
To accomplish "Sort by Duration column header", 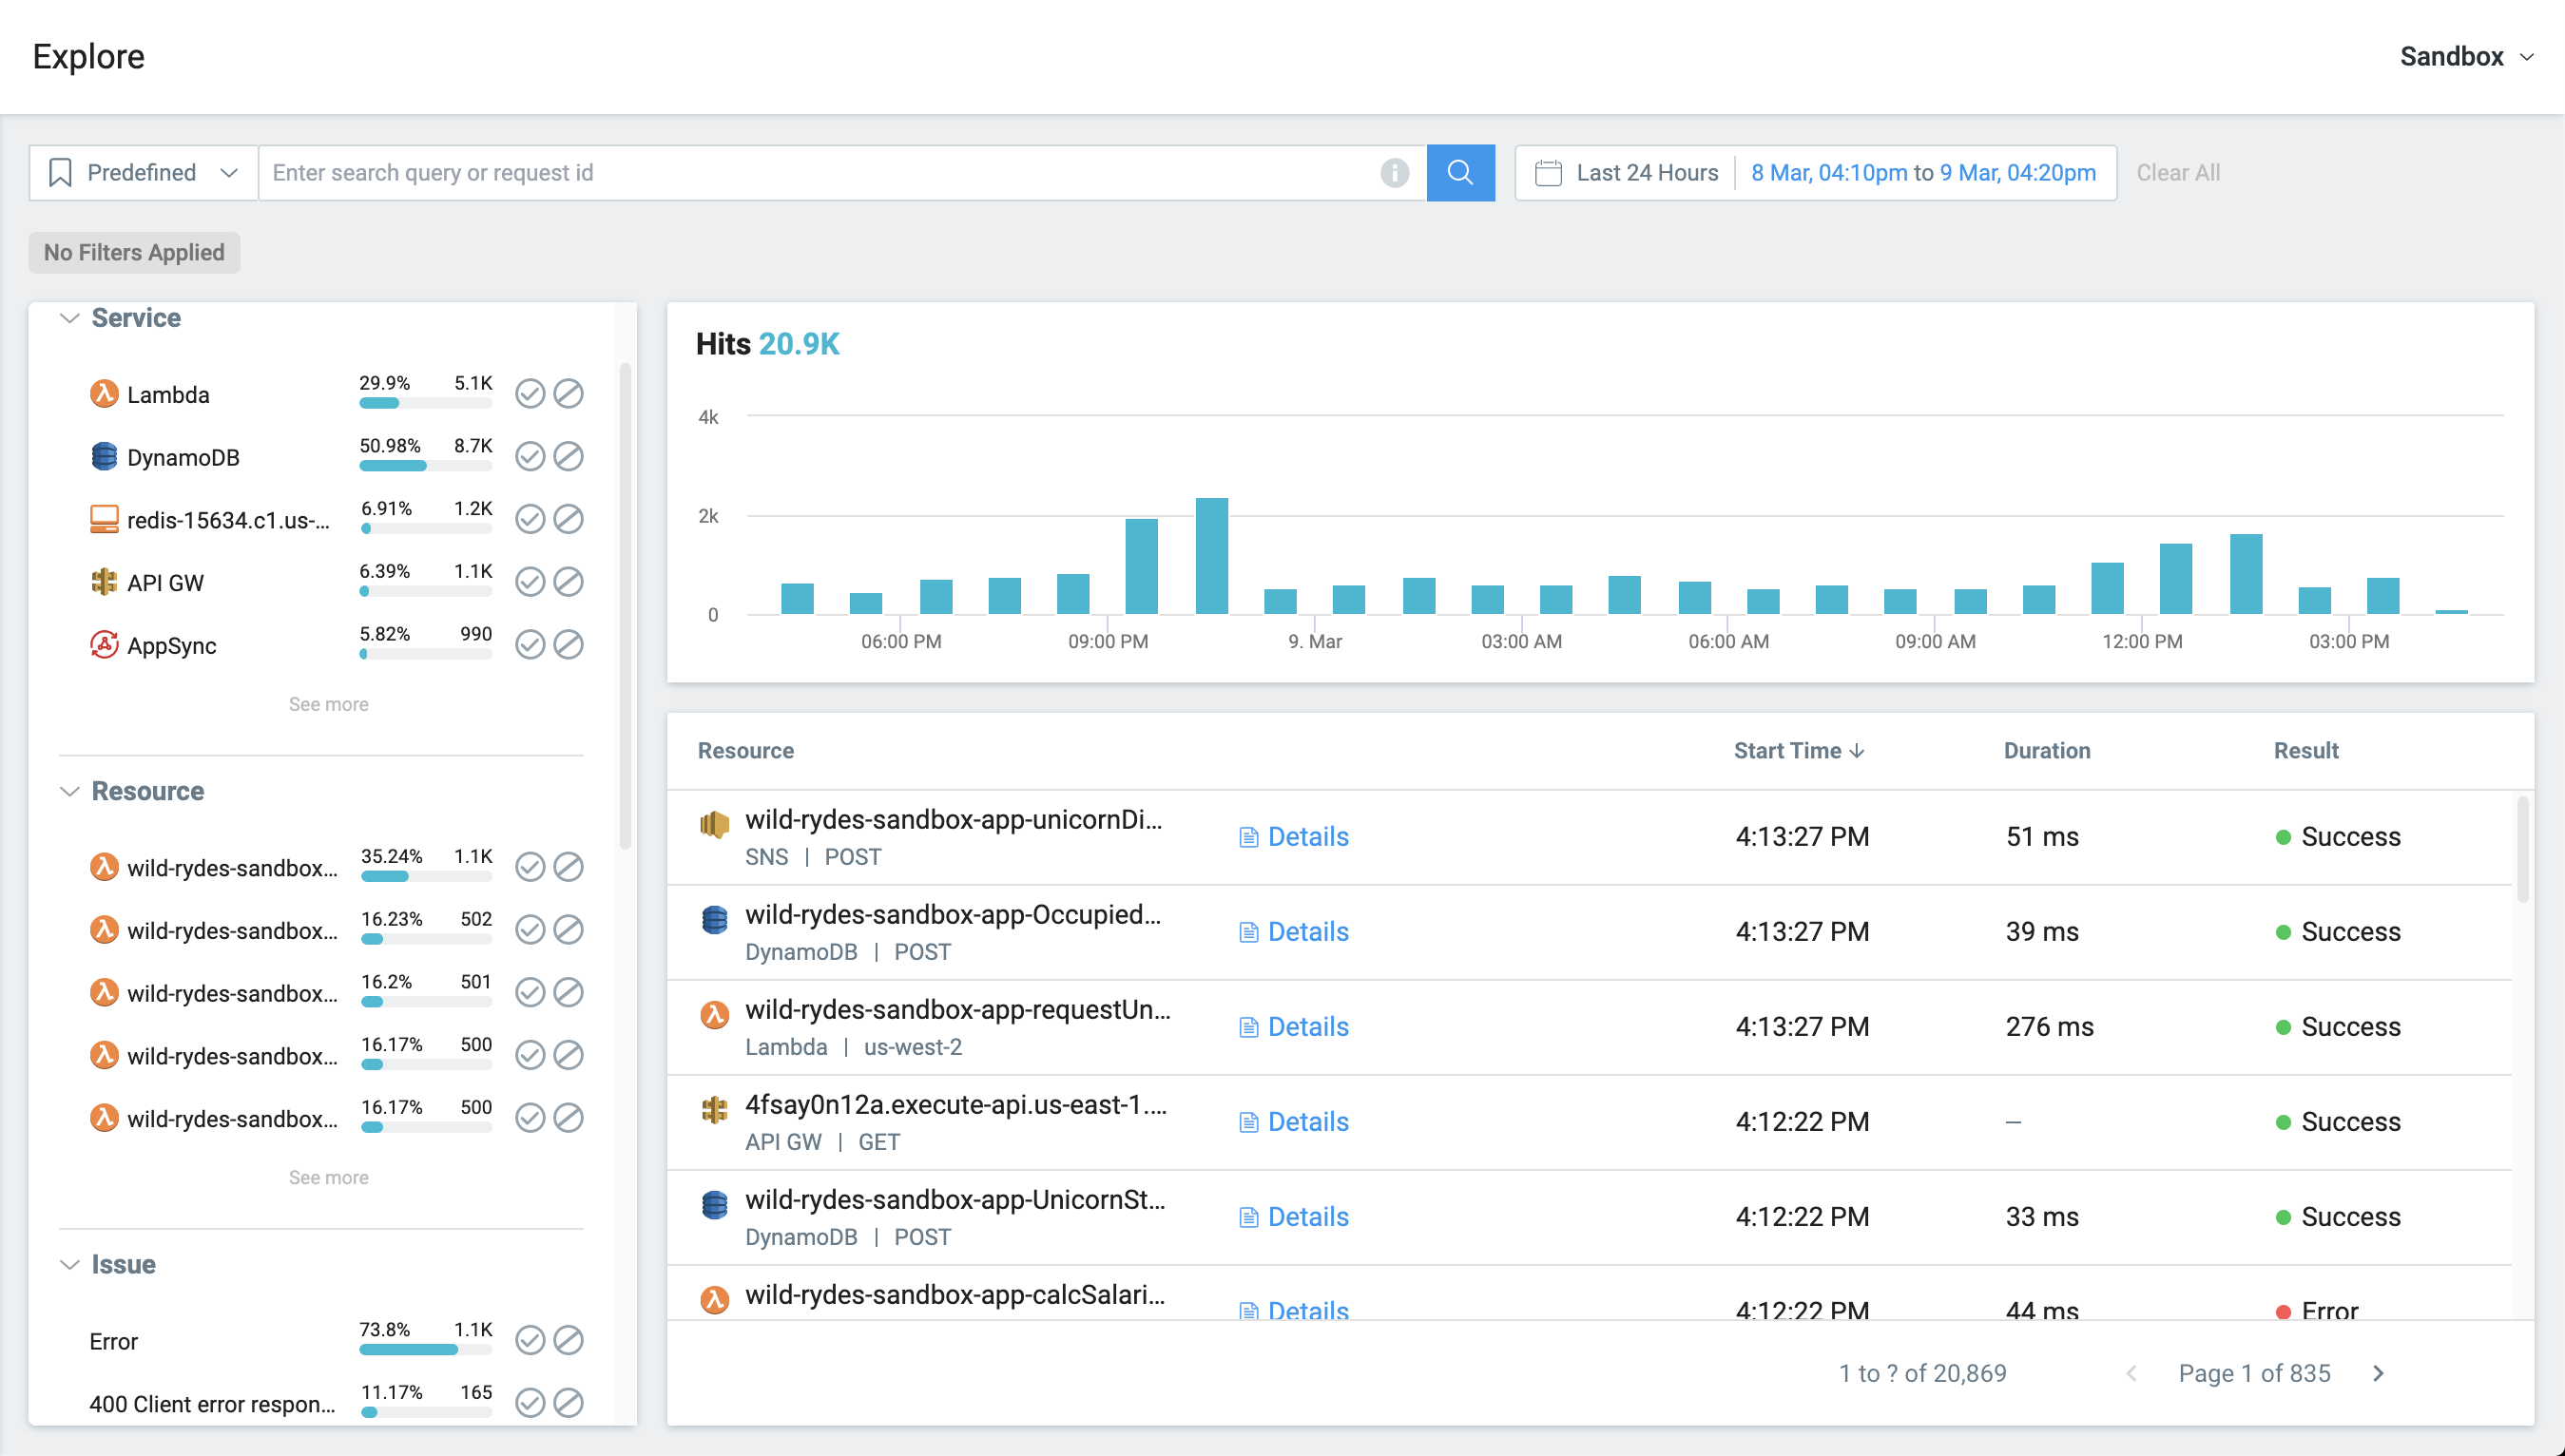I will (x=2046, y=751).
